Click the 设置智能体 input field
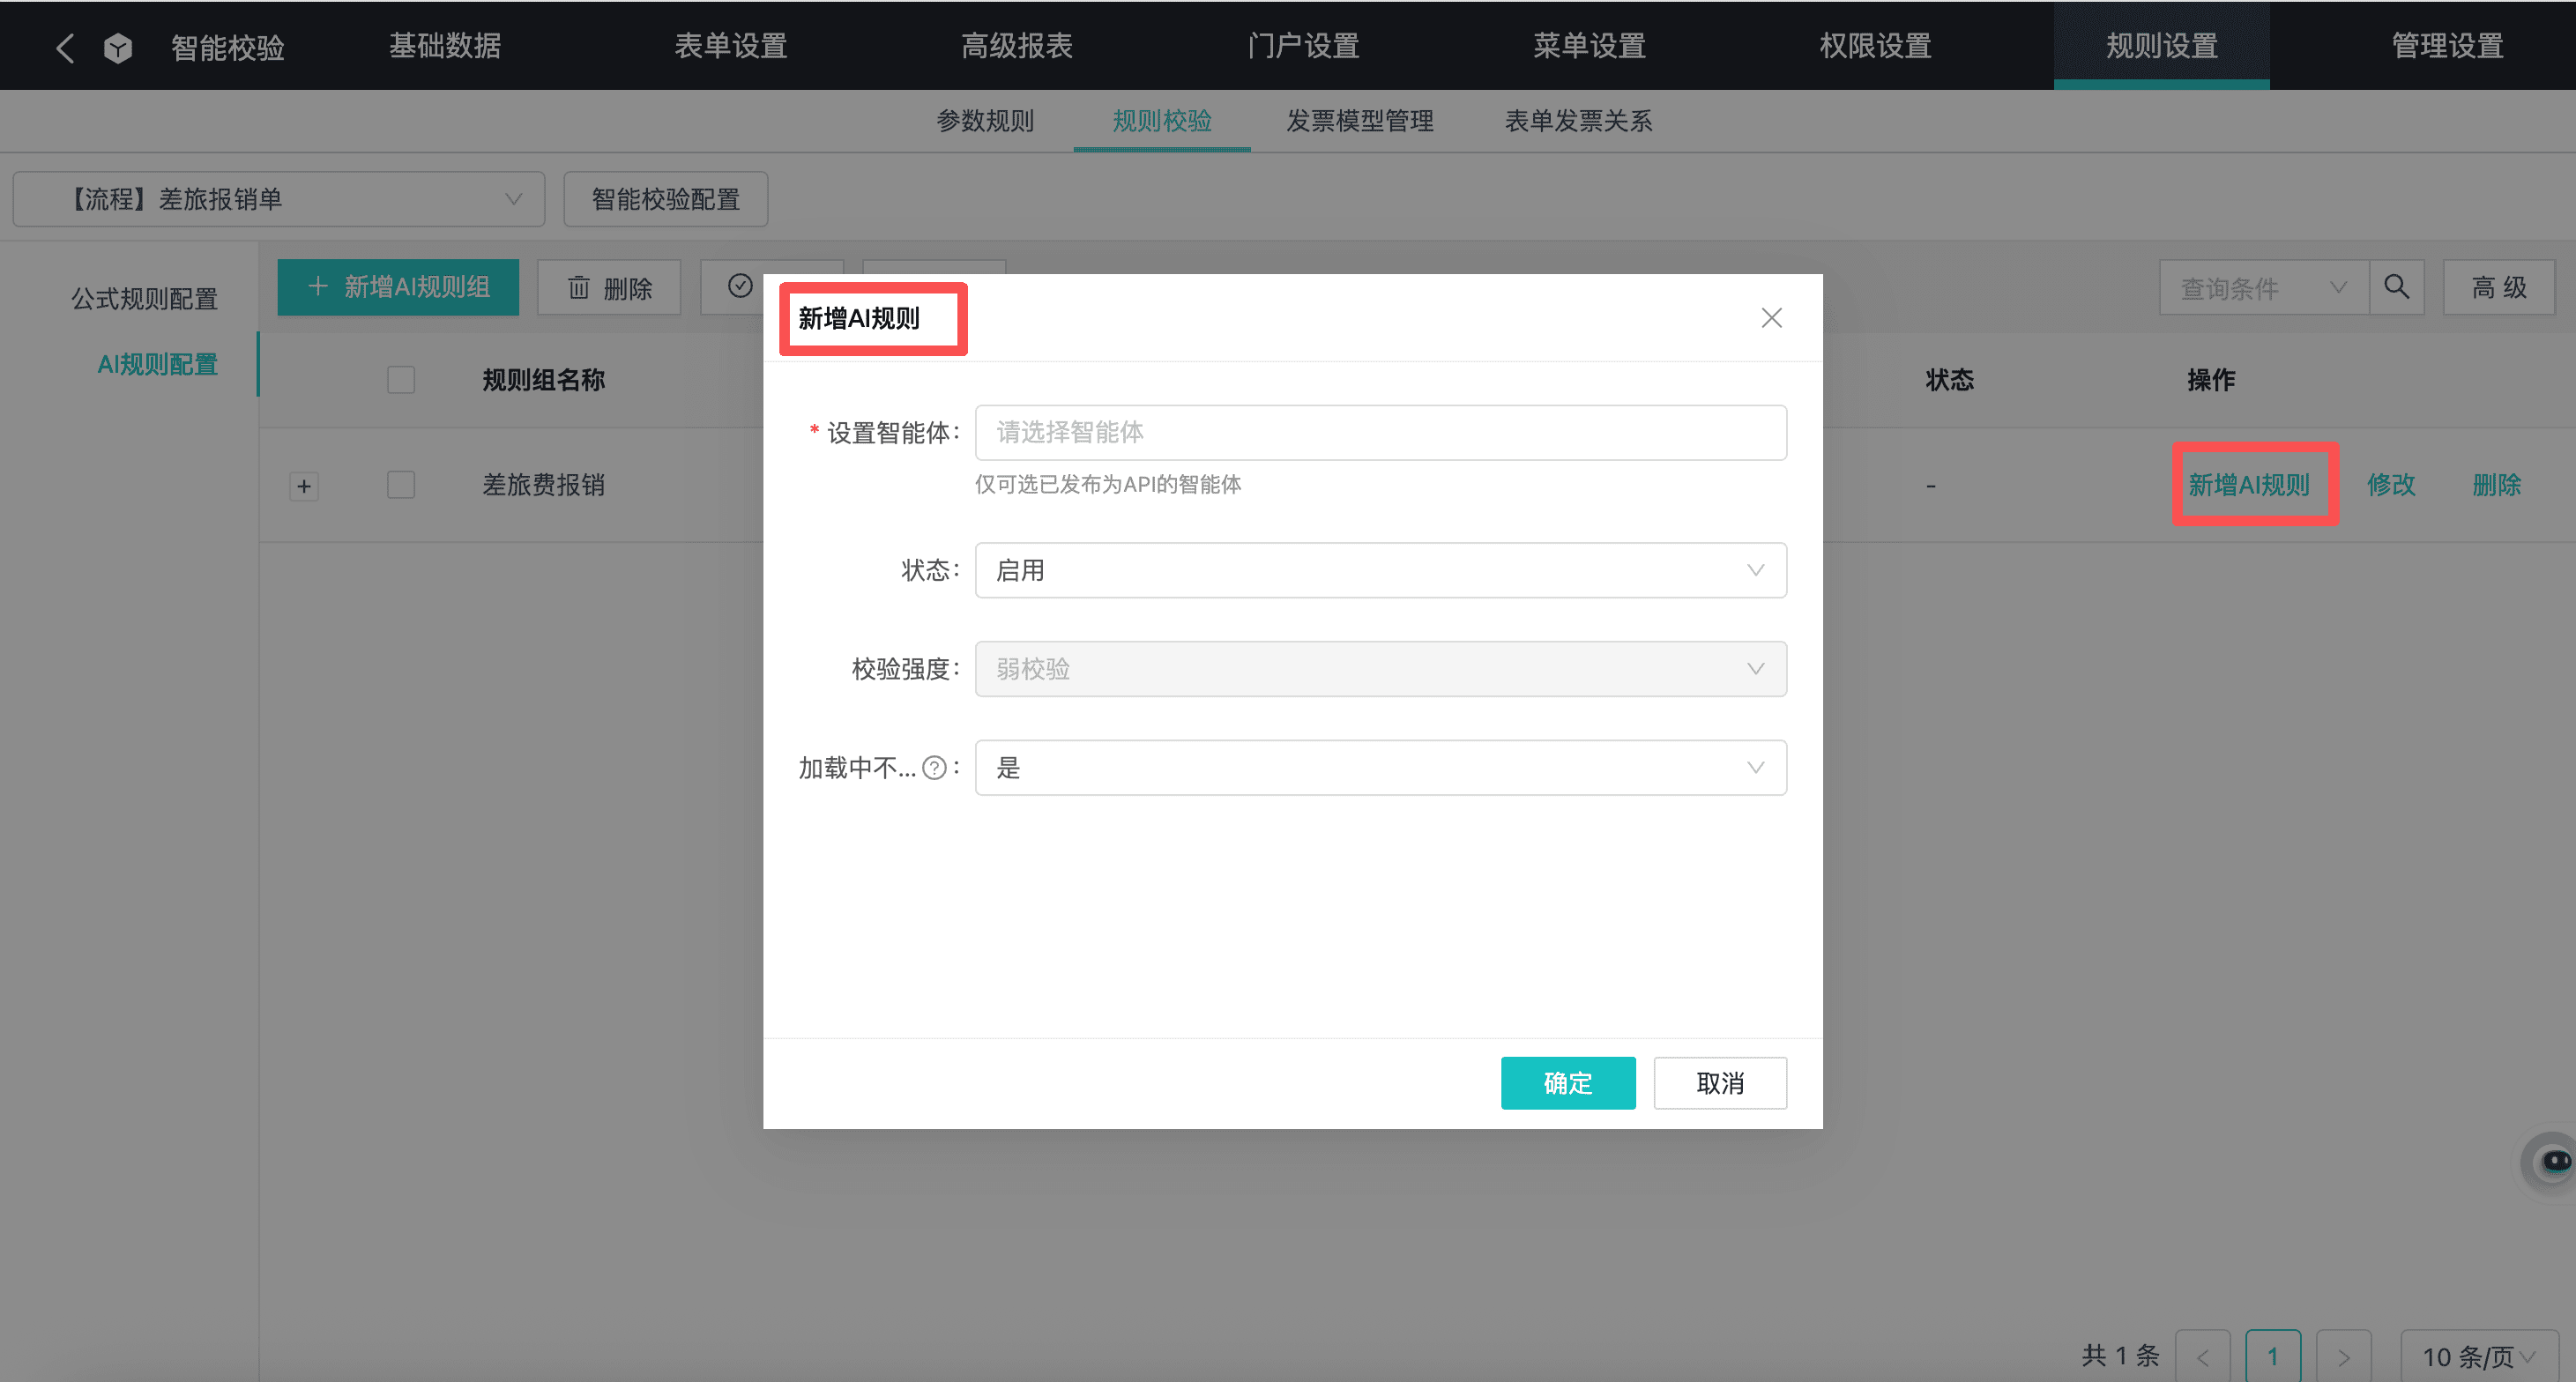Image resolution: width=2576 pixels, height=1382 pixels. [x=1380, y=432]
